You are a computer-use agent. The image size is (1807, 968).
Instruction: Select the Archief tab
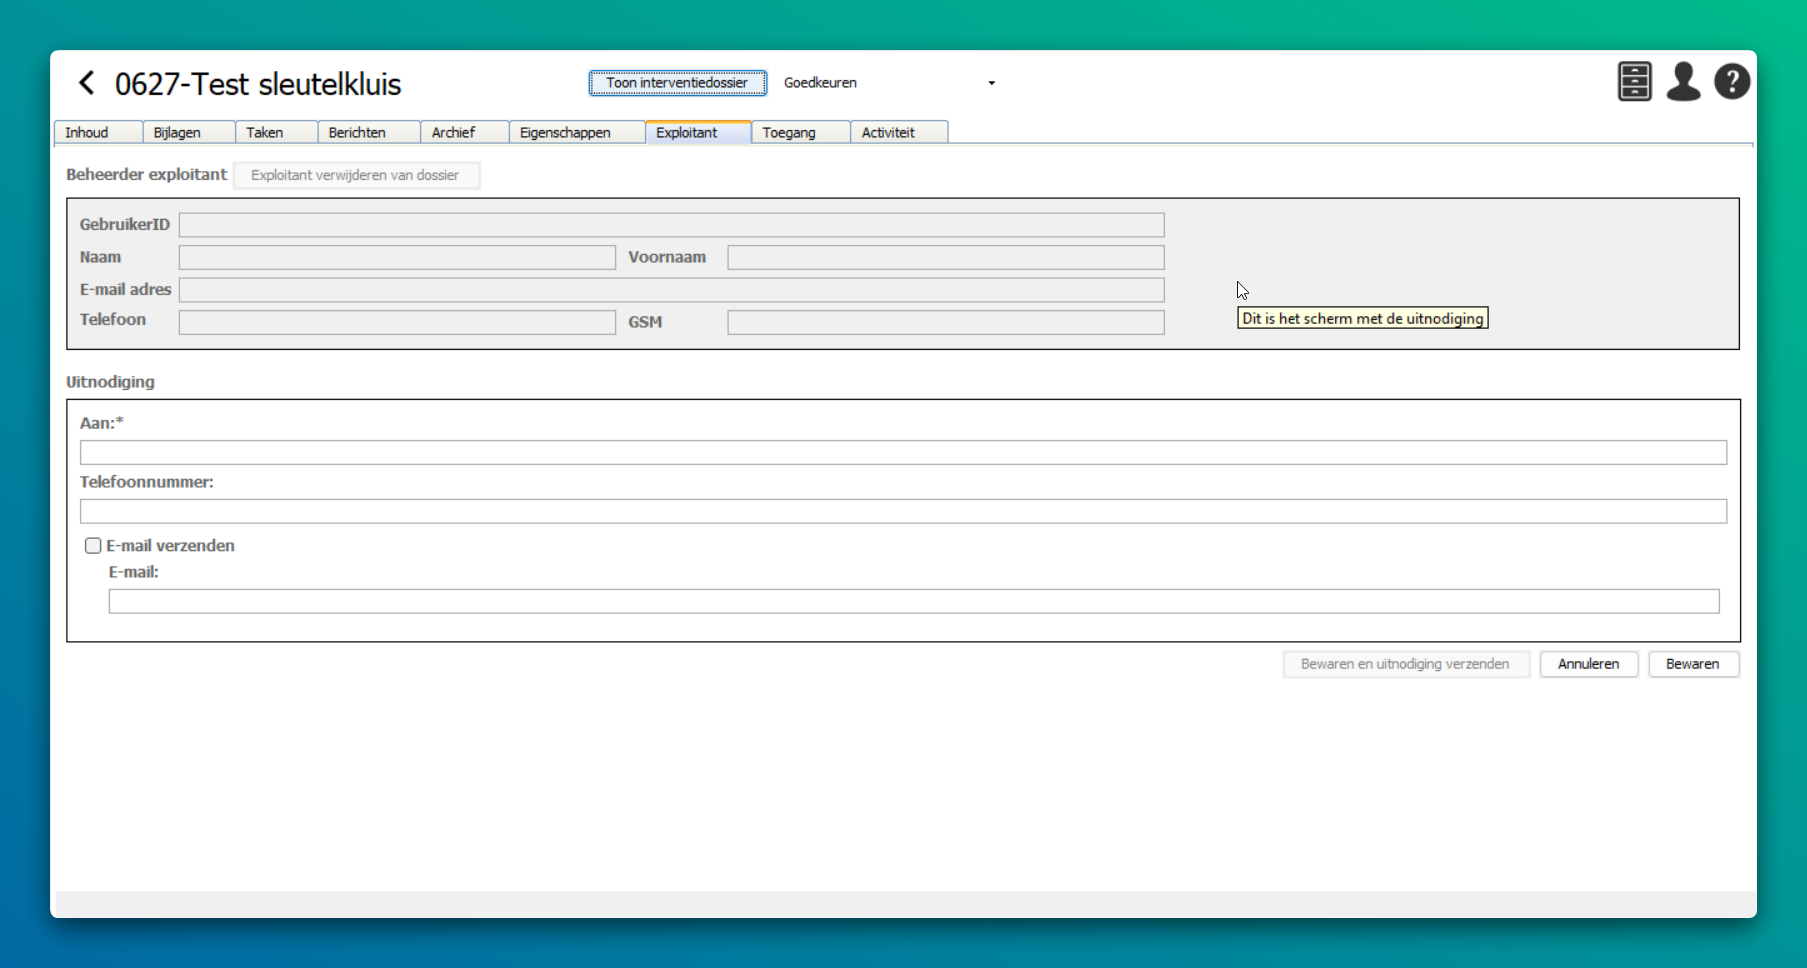tap(465, 133)
